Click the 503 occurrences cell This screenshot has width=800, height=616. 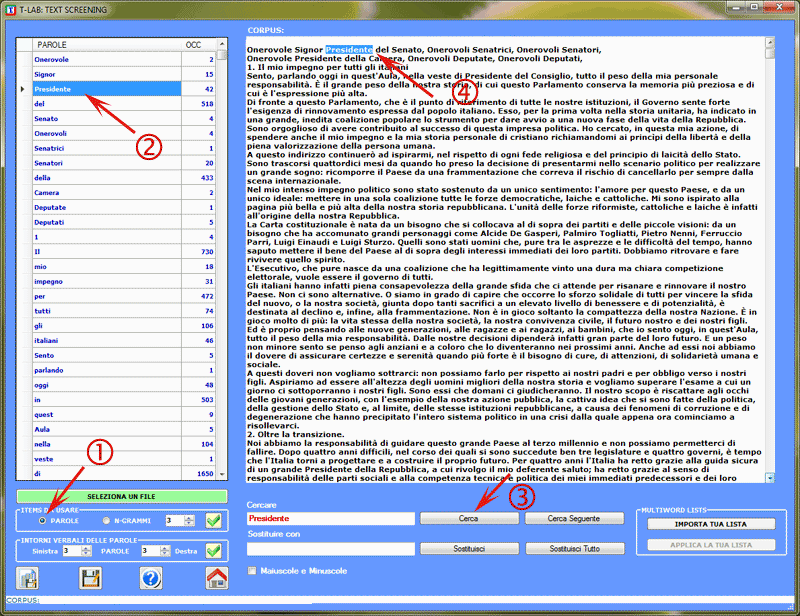point(198,400)
